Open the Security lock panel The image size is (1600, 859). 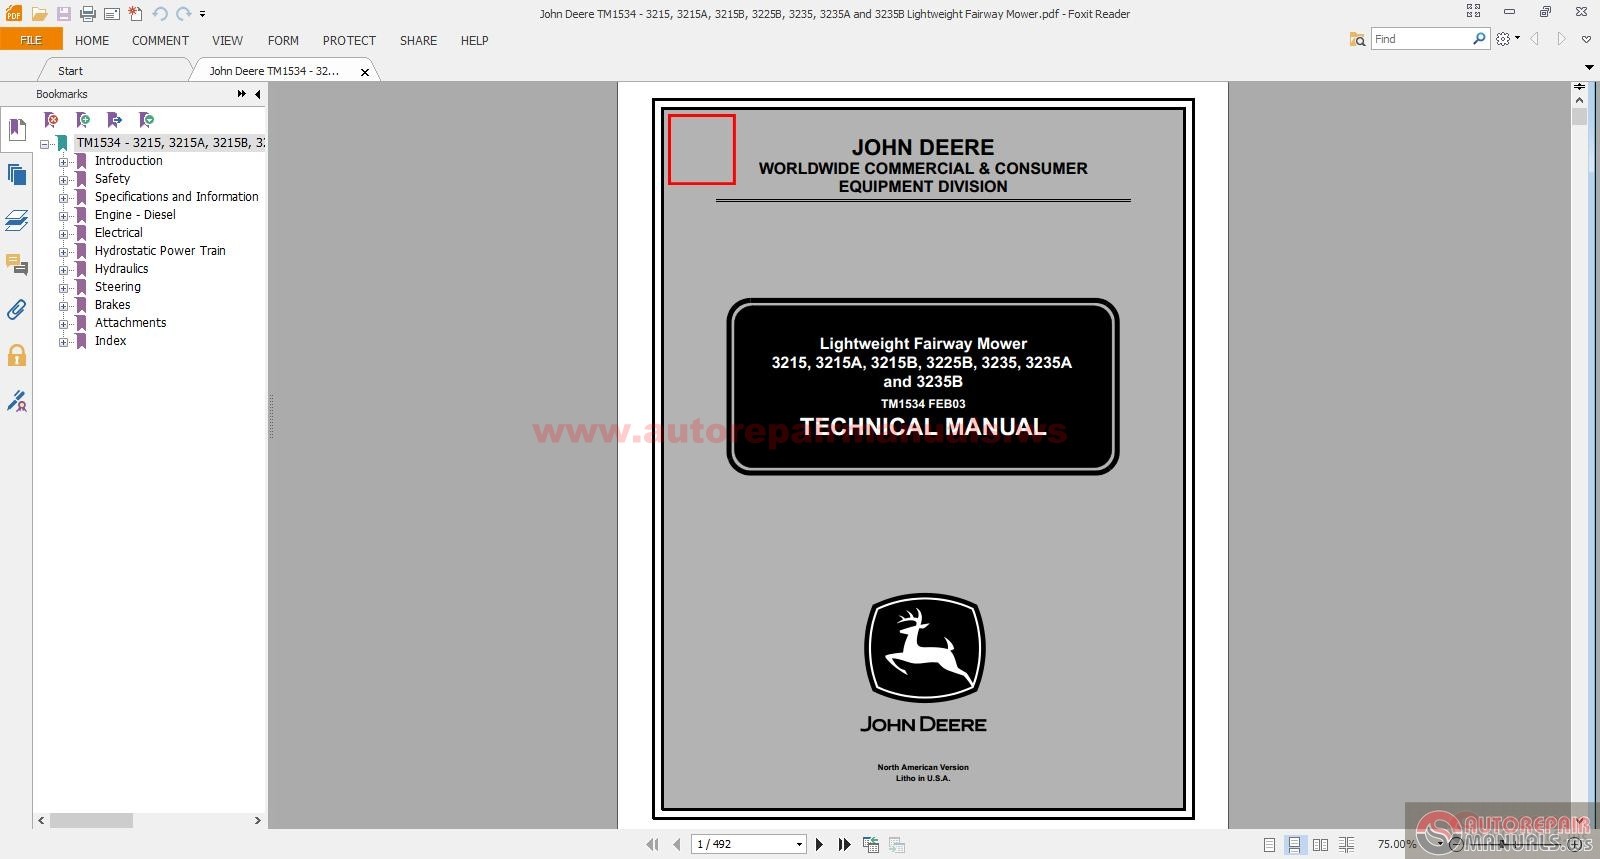tap(16, 355)
